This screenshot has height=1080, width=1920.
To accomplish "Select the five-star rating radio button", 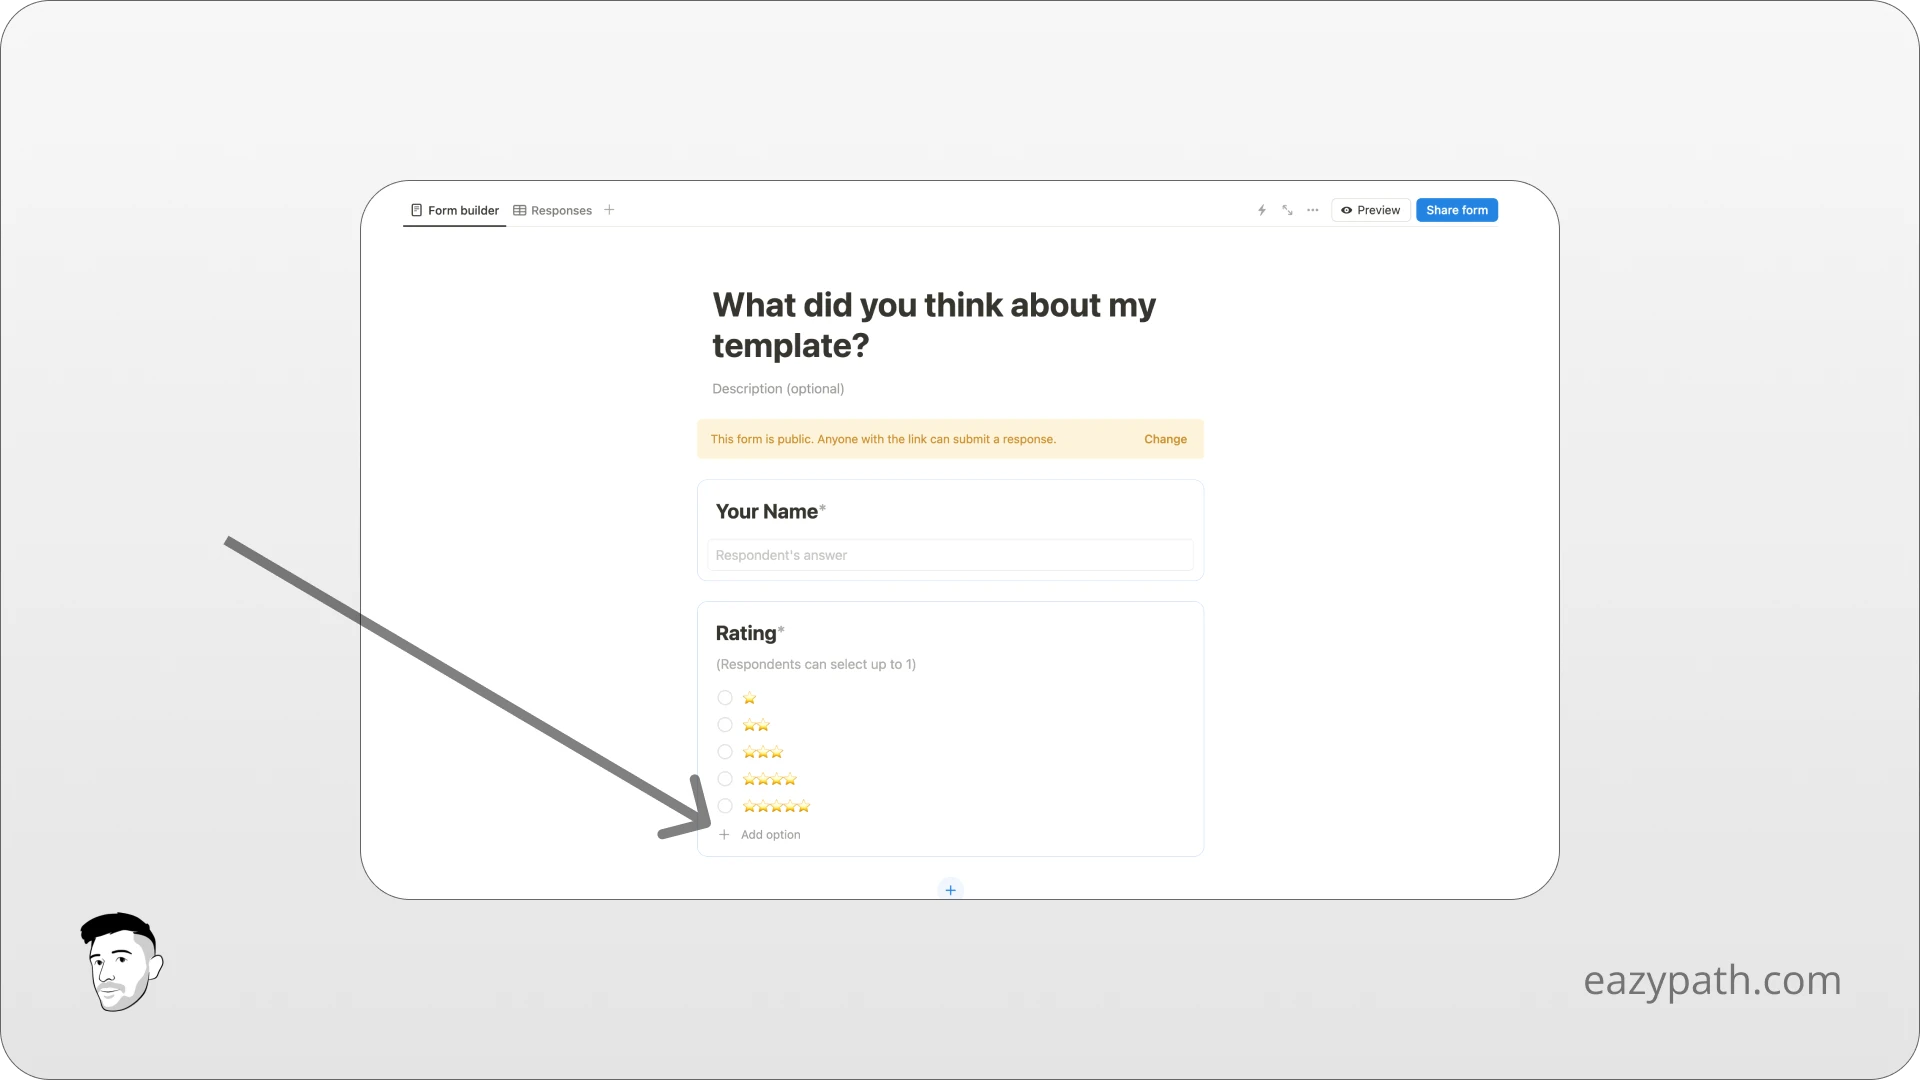I will 724,806.
